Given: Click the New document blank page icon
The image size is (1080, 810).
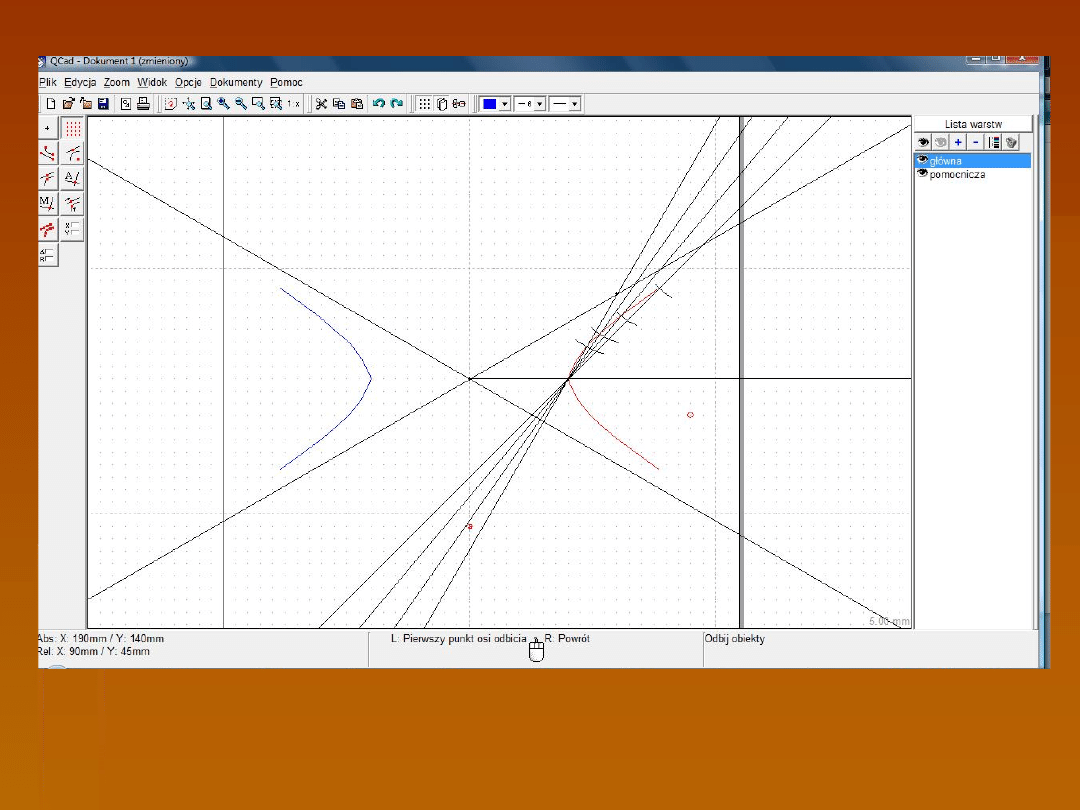Looking at the screenshot, I should pyautogui.click(x=50, y=103).
